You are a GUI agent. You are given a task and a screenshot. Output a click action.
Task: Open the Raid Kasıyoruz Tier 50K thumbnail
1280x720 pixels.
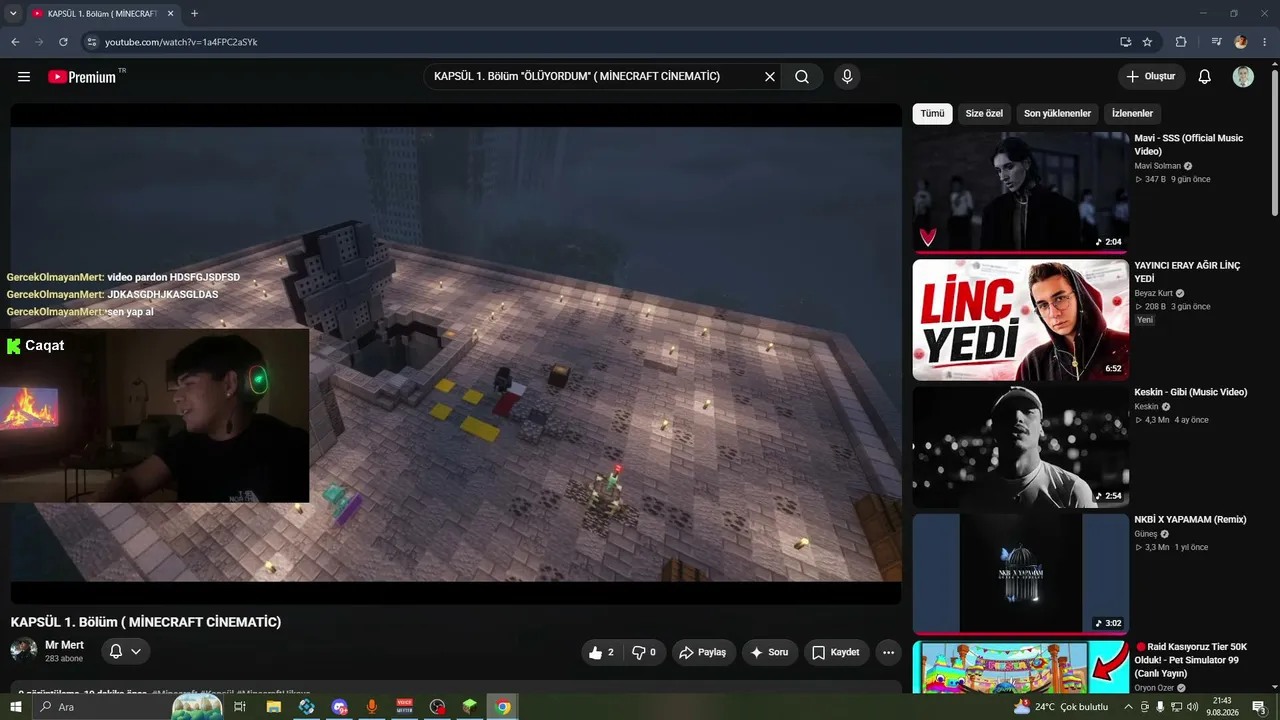tap(1020, 667)
